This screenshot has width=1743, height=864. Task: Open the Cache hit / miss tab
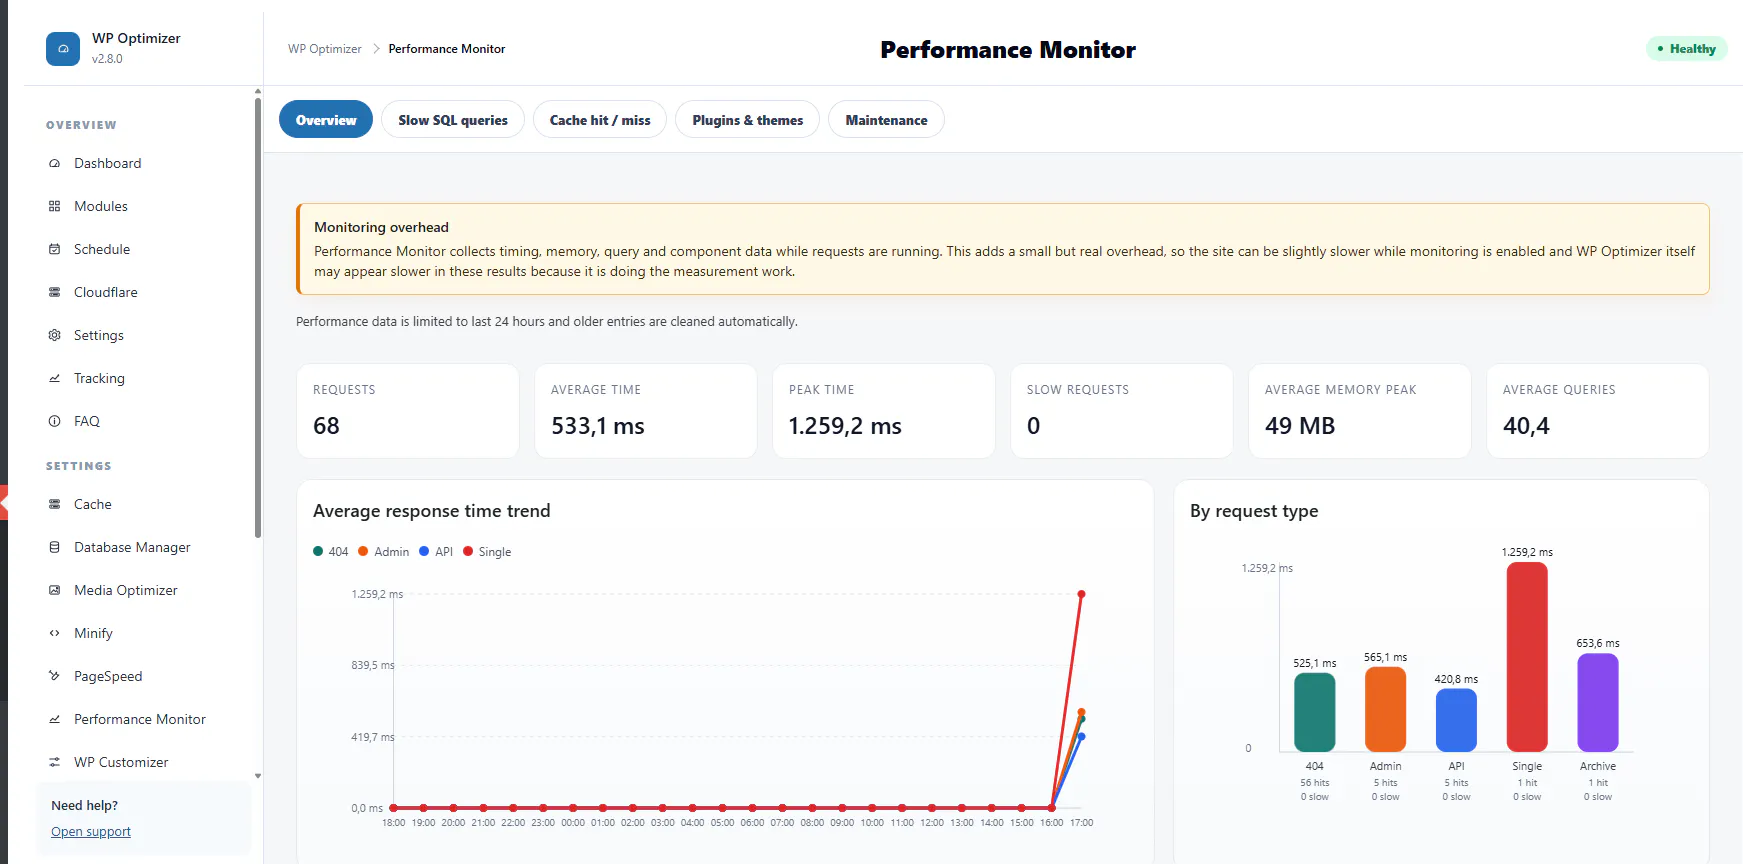coord(600,120)
